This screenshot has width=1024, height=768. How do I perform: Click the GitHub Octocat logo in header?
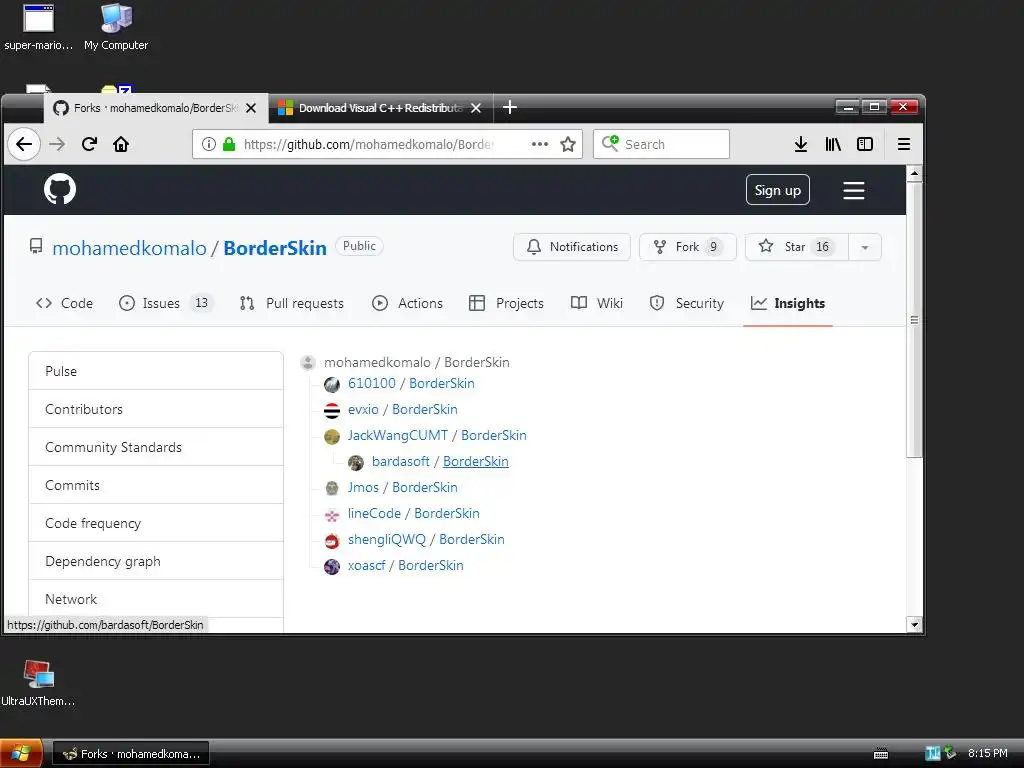[x=59, y=189]
